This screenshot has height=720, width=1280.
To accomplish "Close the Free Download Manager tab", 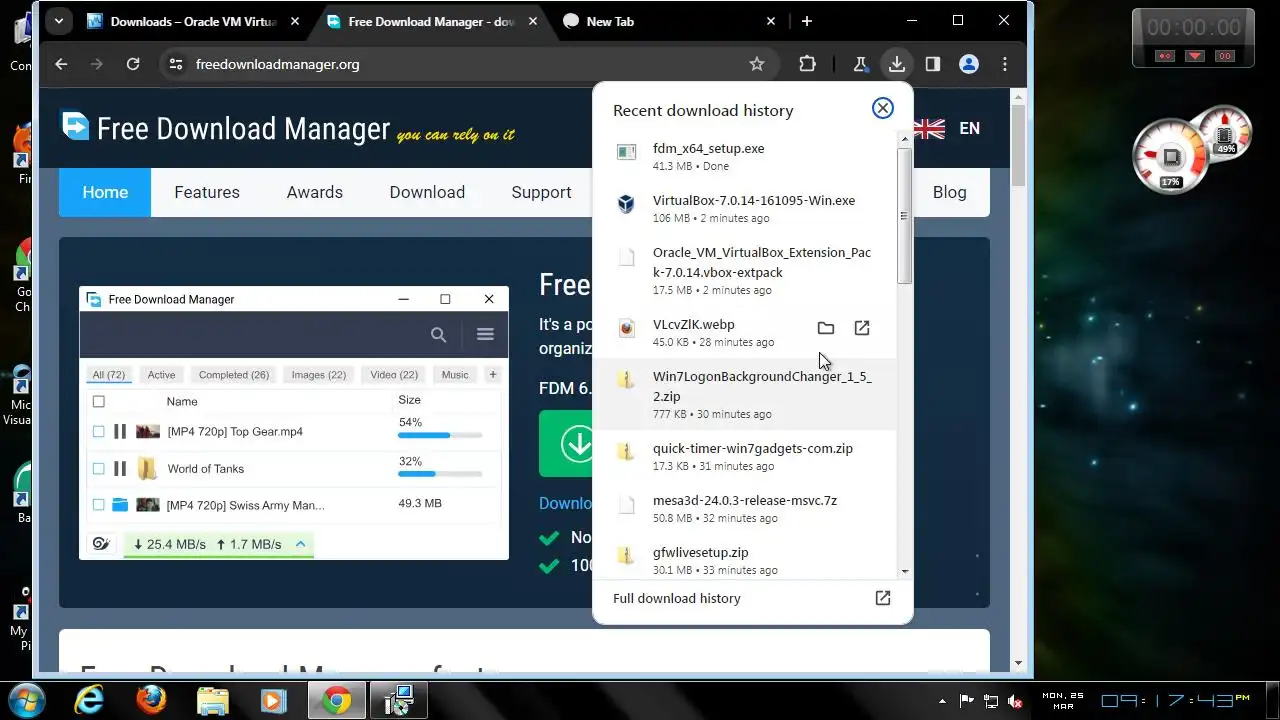I will pos(535,21).
